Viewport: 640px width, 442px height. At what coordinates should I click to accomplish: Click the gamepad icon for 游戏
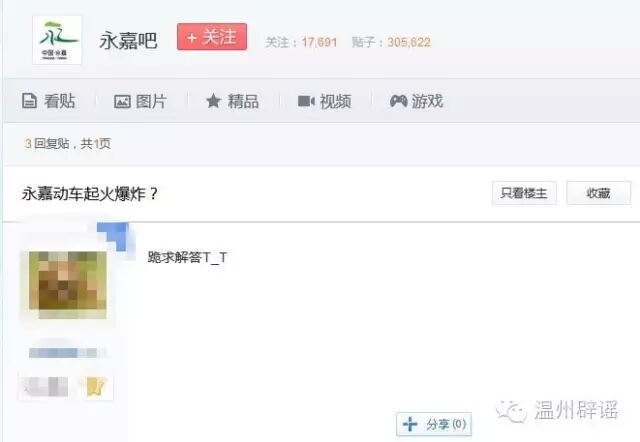[398, 101]
